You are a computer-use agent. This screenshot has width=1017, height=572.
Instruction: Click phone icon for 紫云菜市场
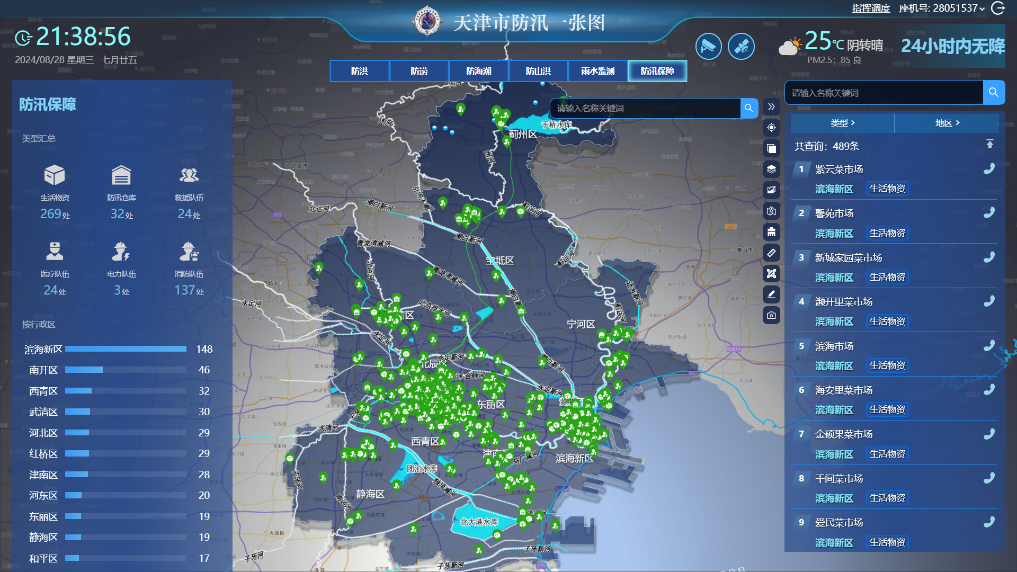[x=989, y=168]
